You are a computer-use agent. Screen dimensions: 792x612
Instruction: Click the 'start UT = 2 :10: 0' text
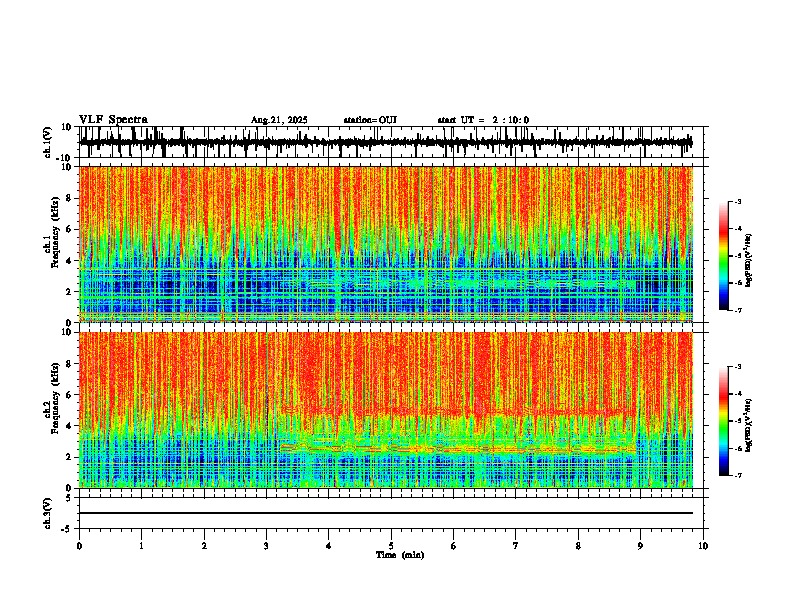click(483, 120)
